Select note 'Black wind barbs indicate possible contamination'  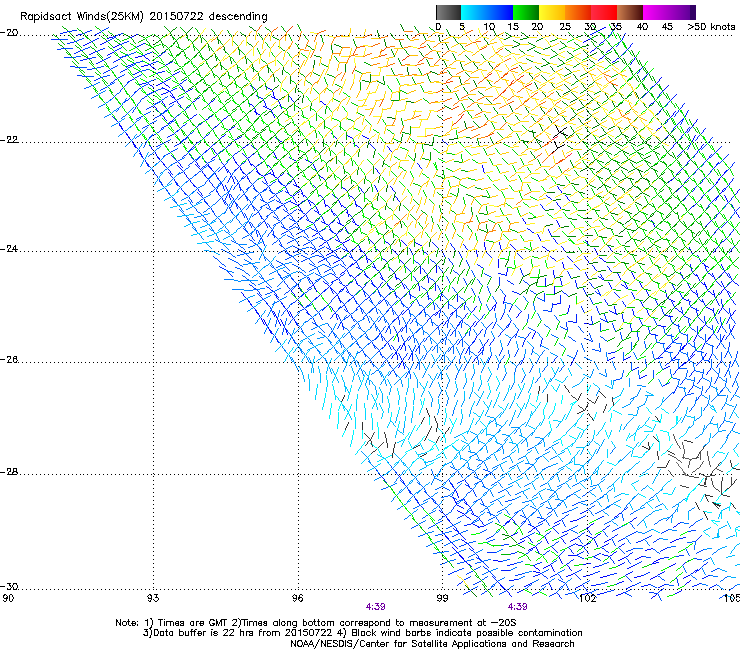[x=467, y=633]
